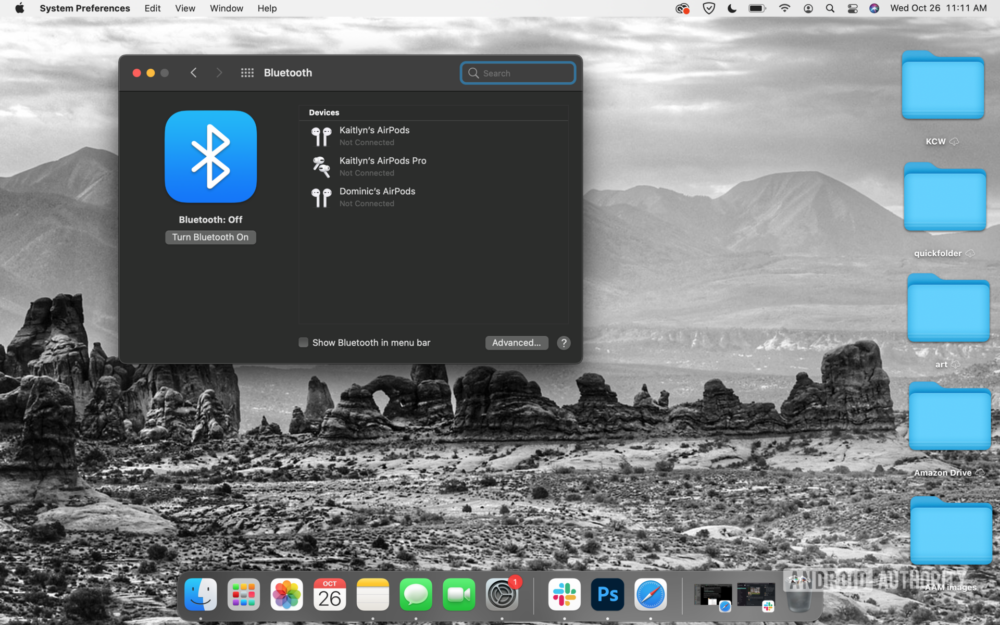This screenshot has width=1000, height=625.
Task: Open the Advanced settings button
Action: 516,342
